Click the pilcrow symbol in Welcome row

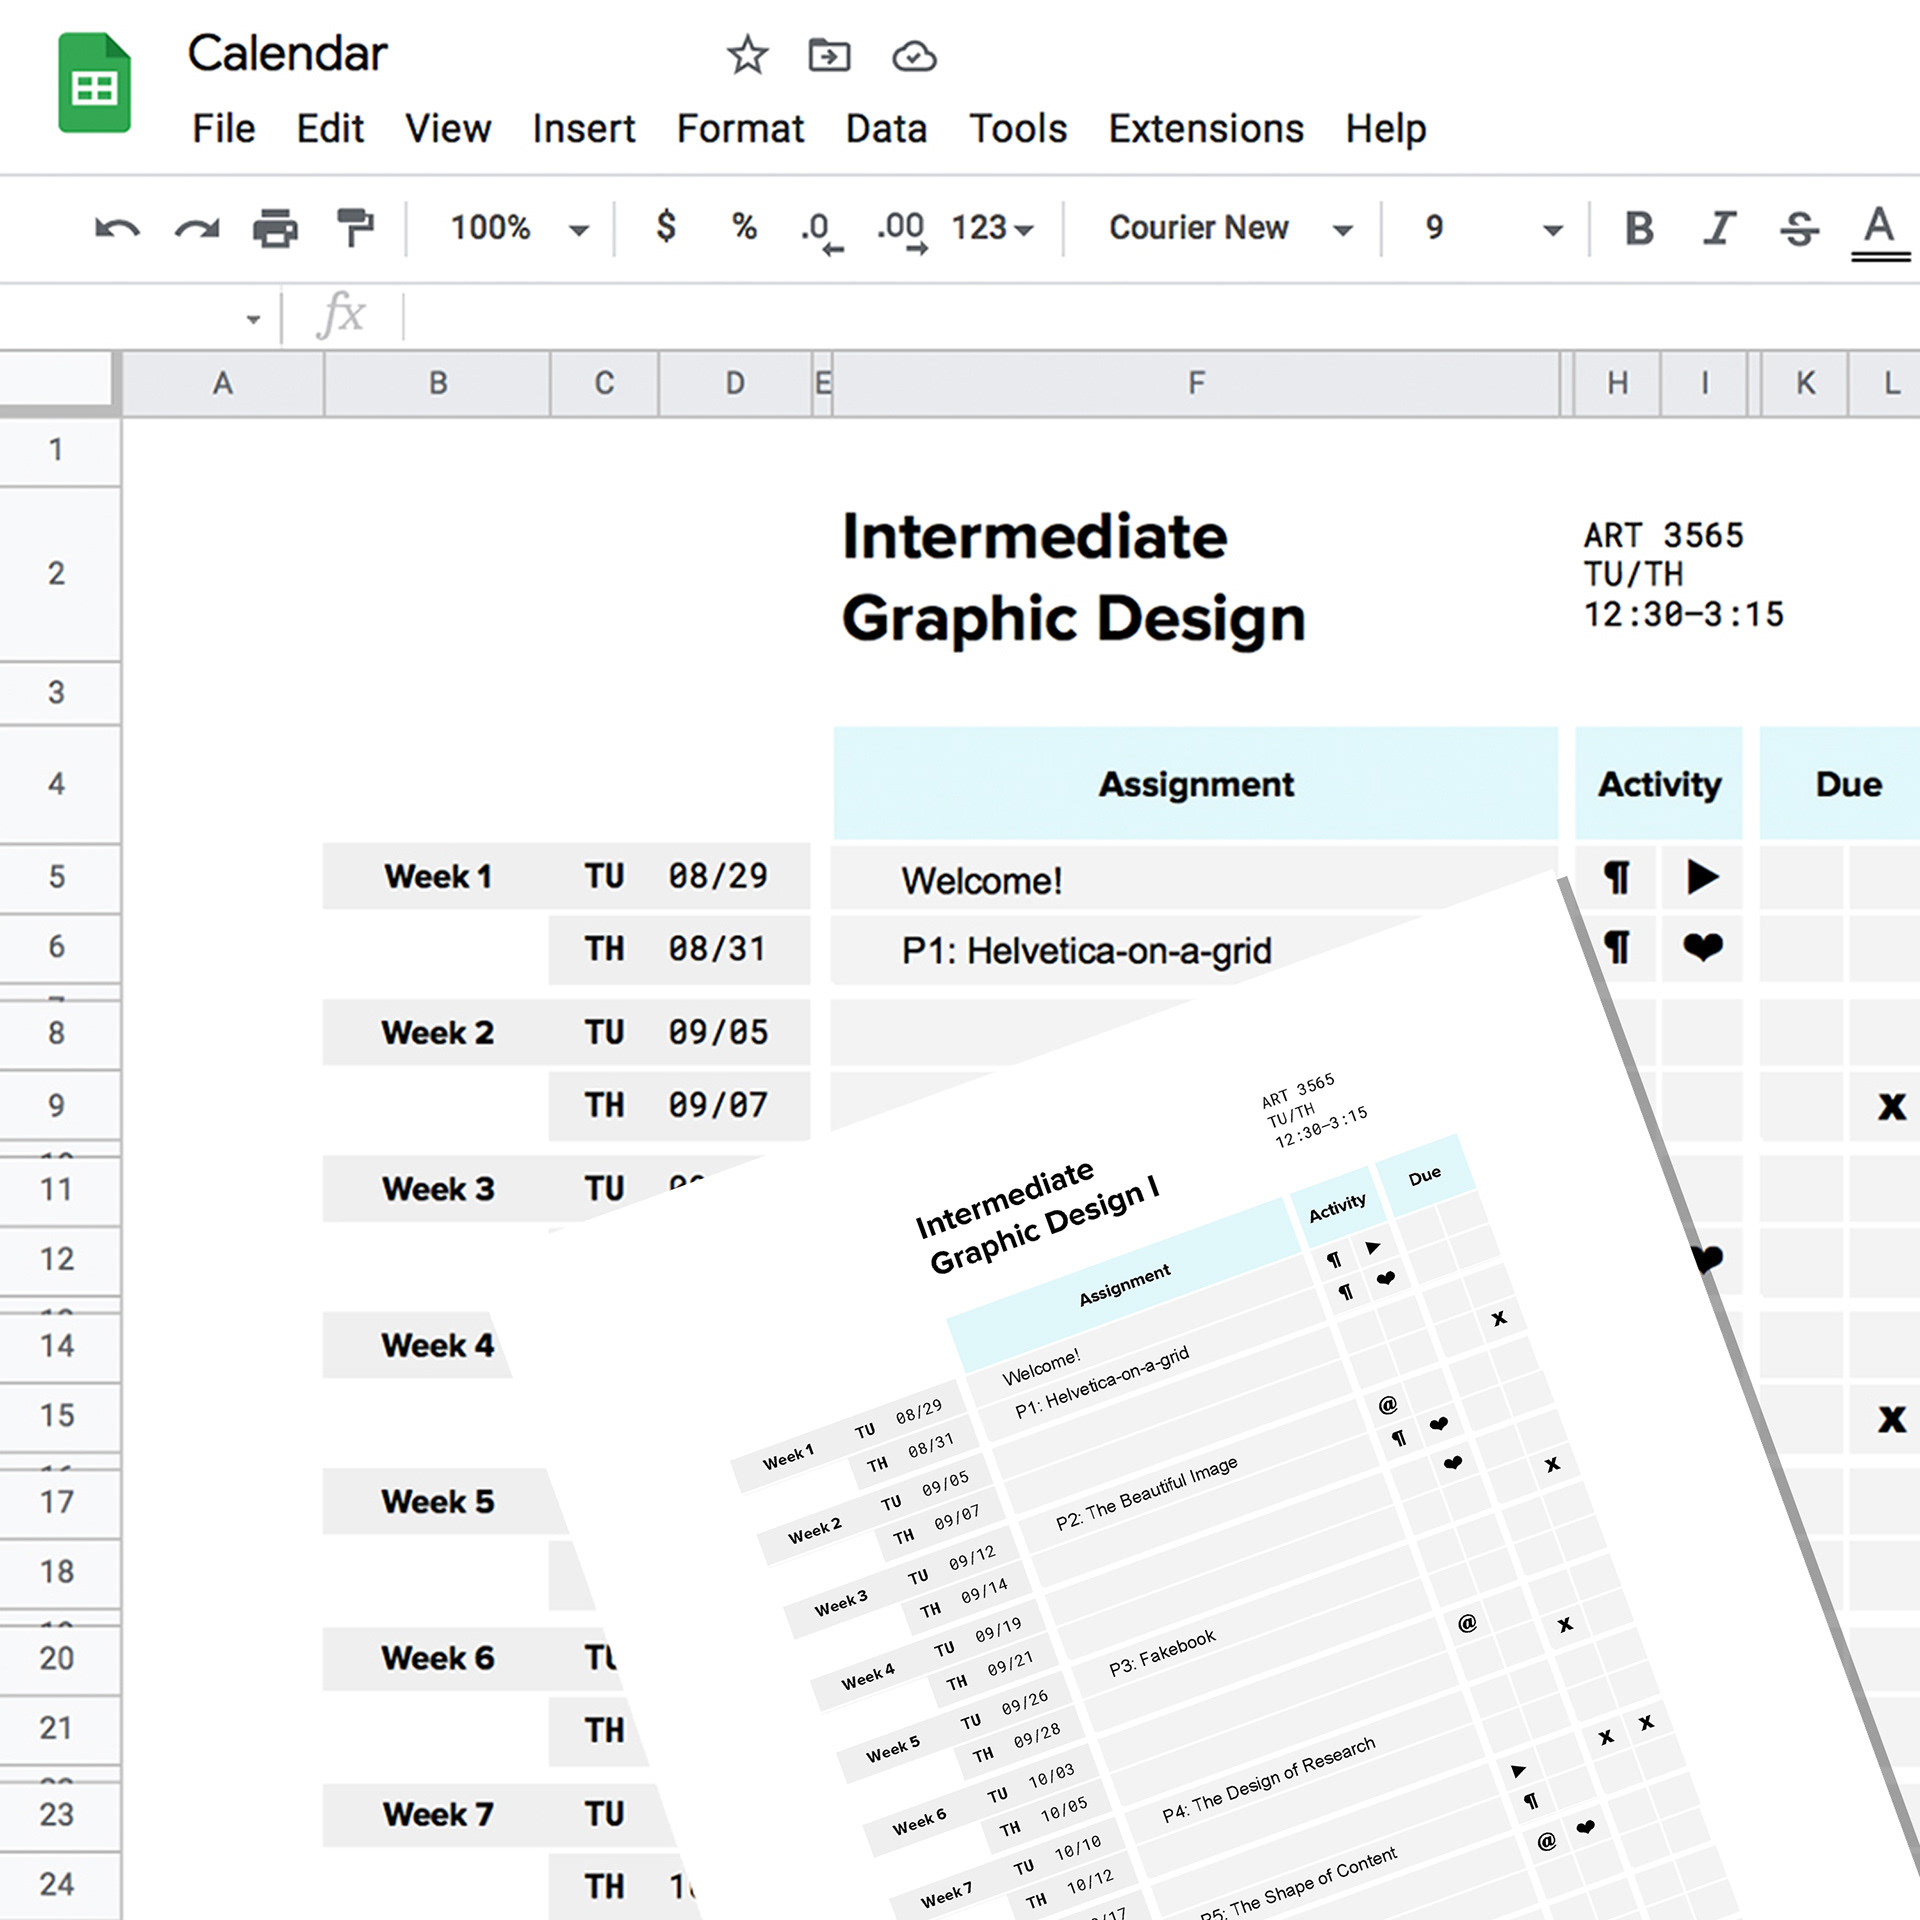1617,878
